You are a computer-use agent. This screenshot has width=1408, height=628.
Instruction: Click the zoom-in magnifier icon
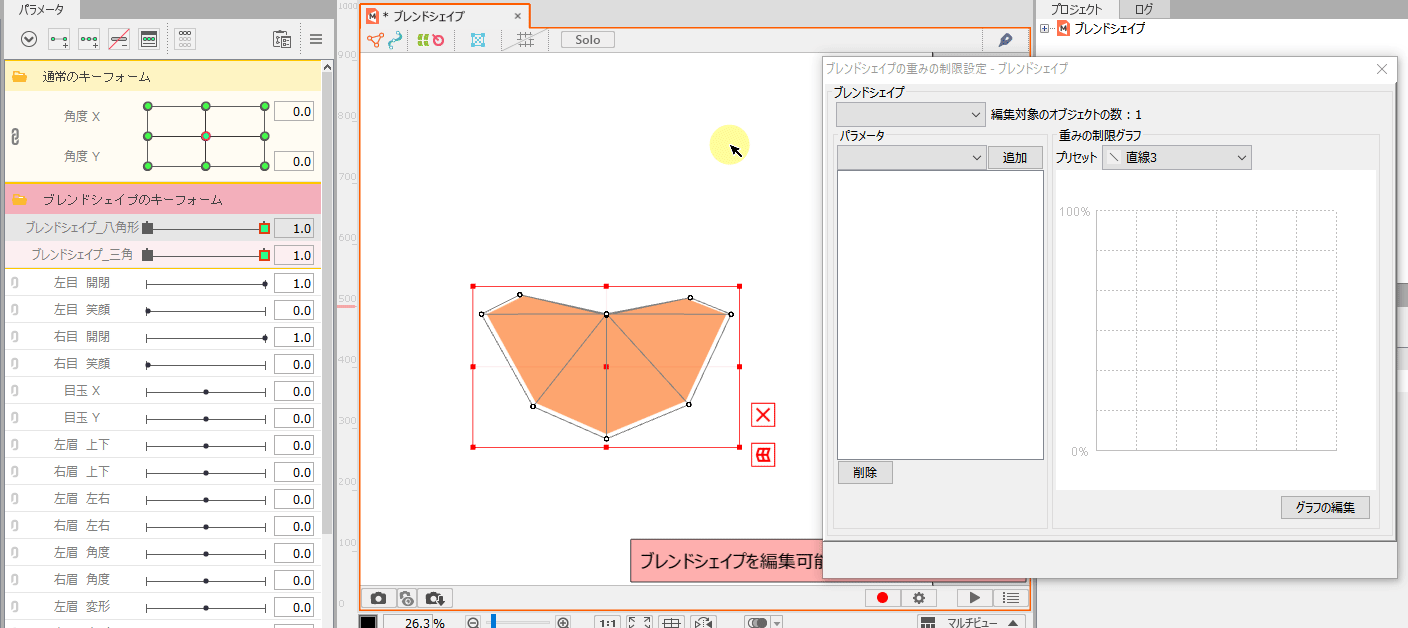point(563,623)
